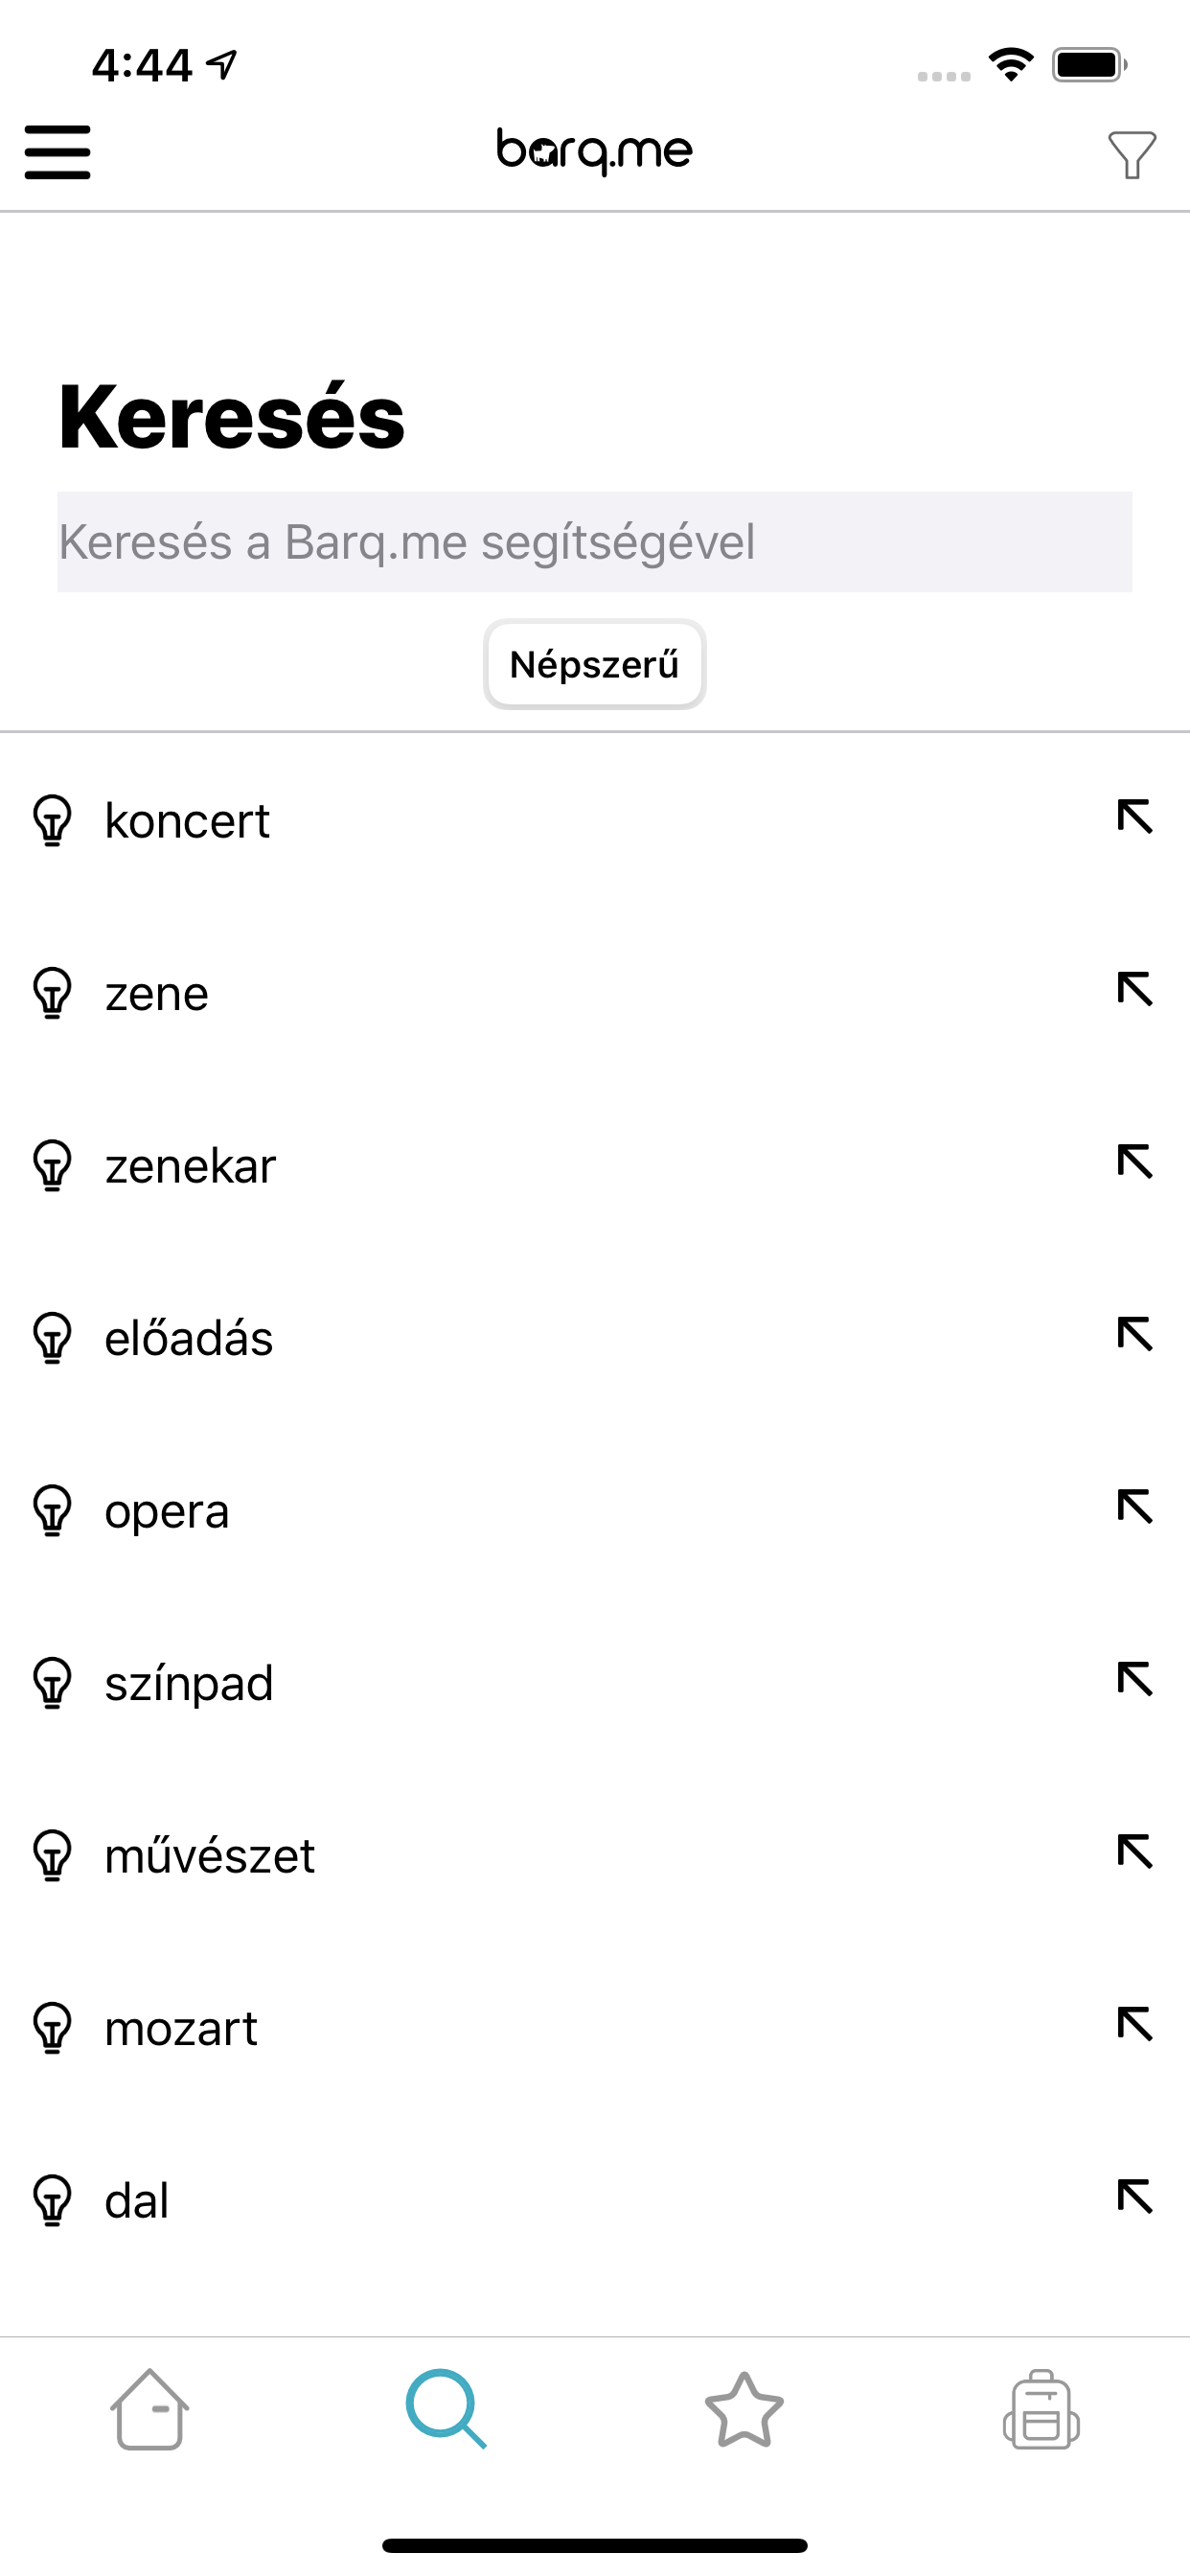This screenshot has width=1190, height=2576.
Task: Pick the mozart search suggestion
Action: coord(181,2028)
